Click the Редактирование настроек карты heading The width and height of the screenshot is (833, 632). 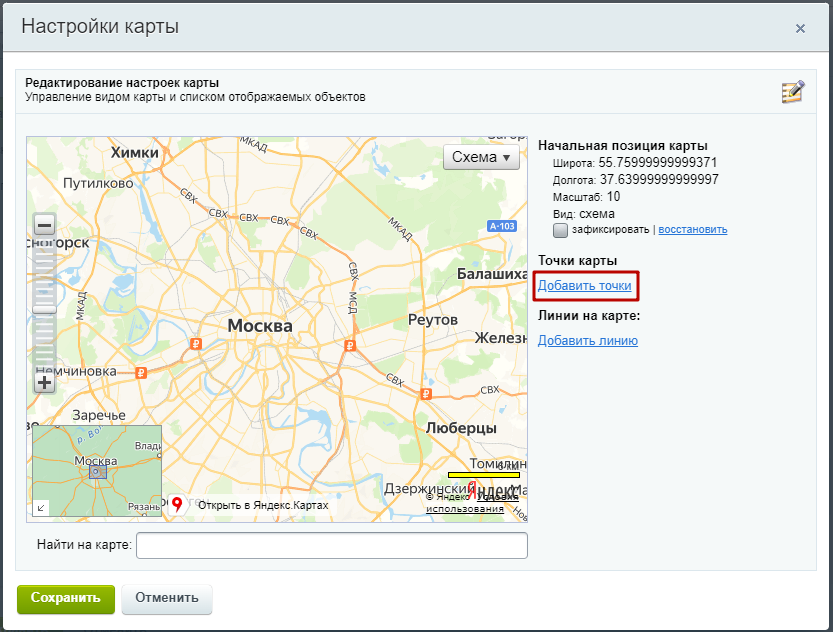click(x=122, y=83)
